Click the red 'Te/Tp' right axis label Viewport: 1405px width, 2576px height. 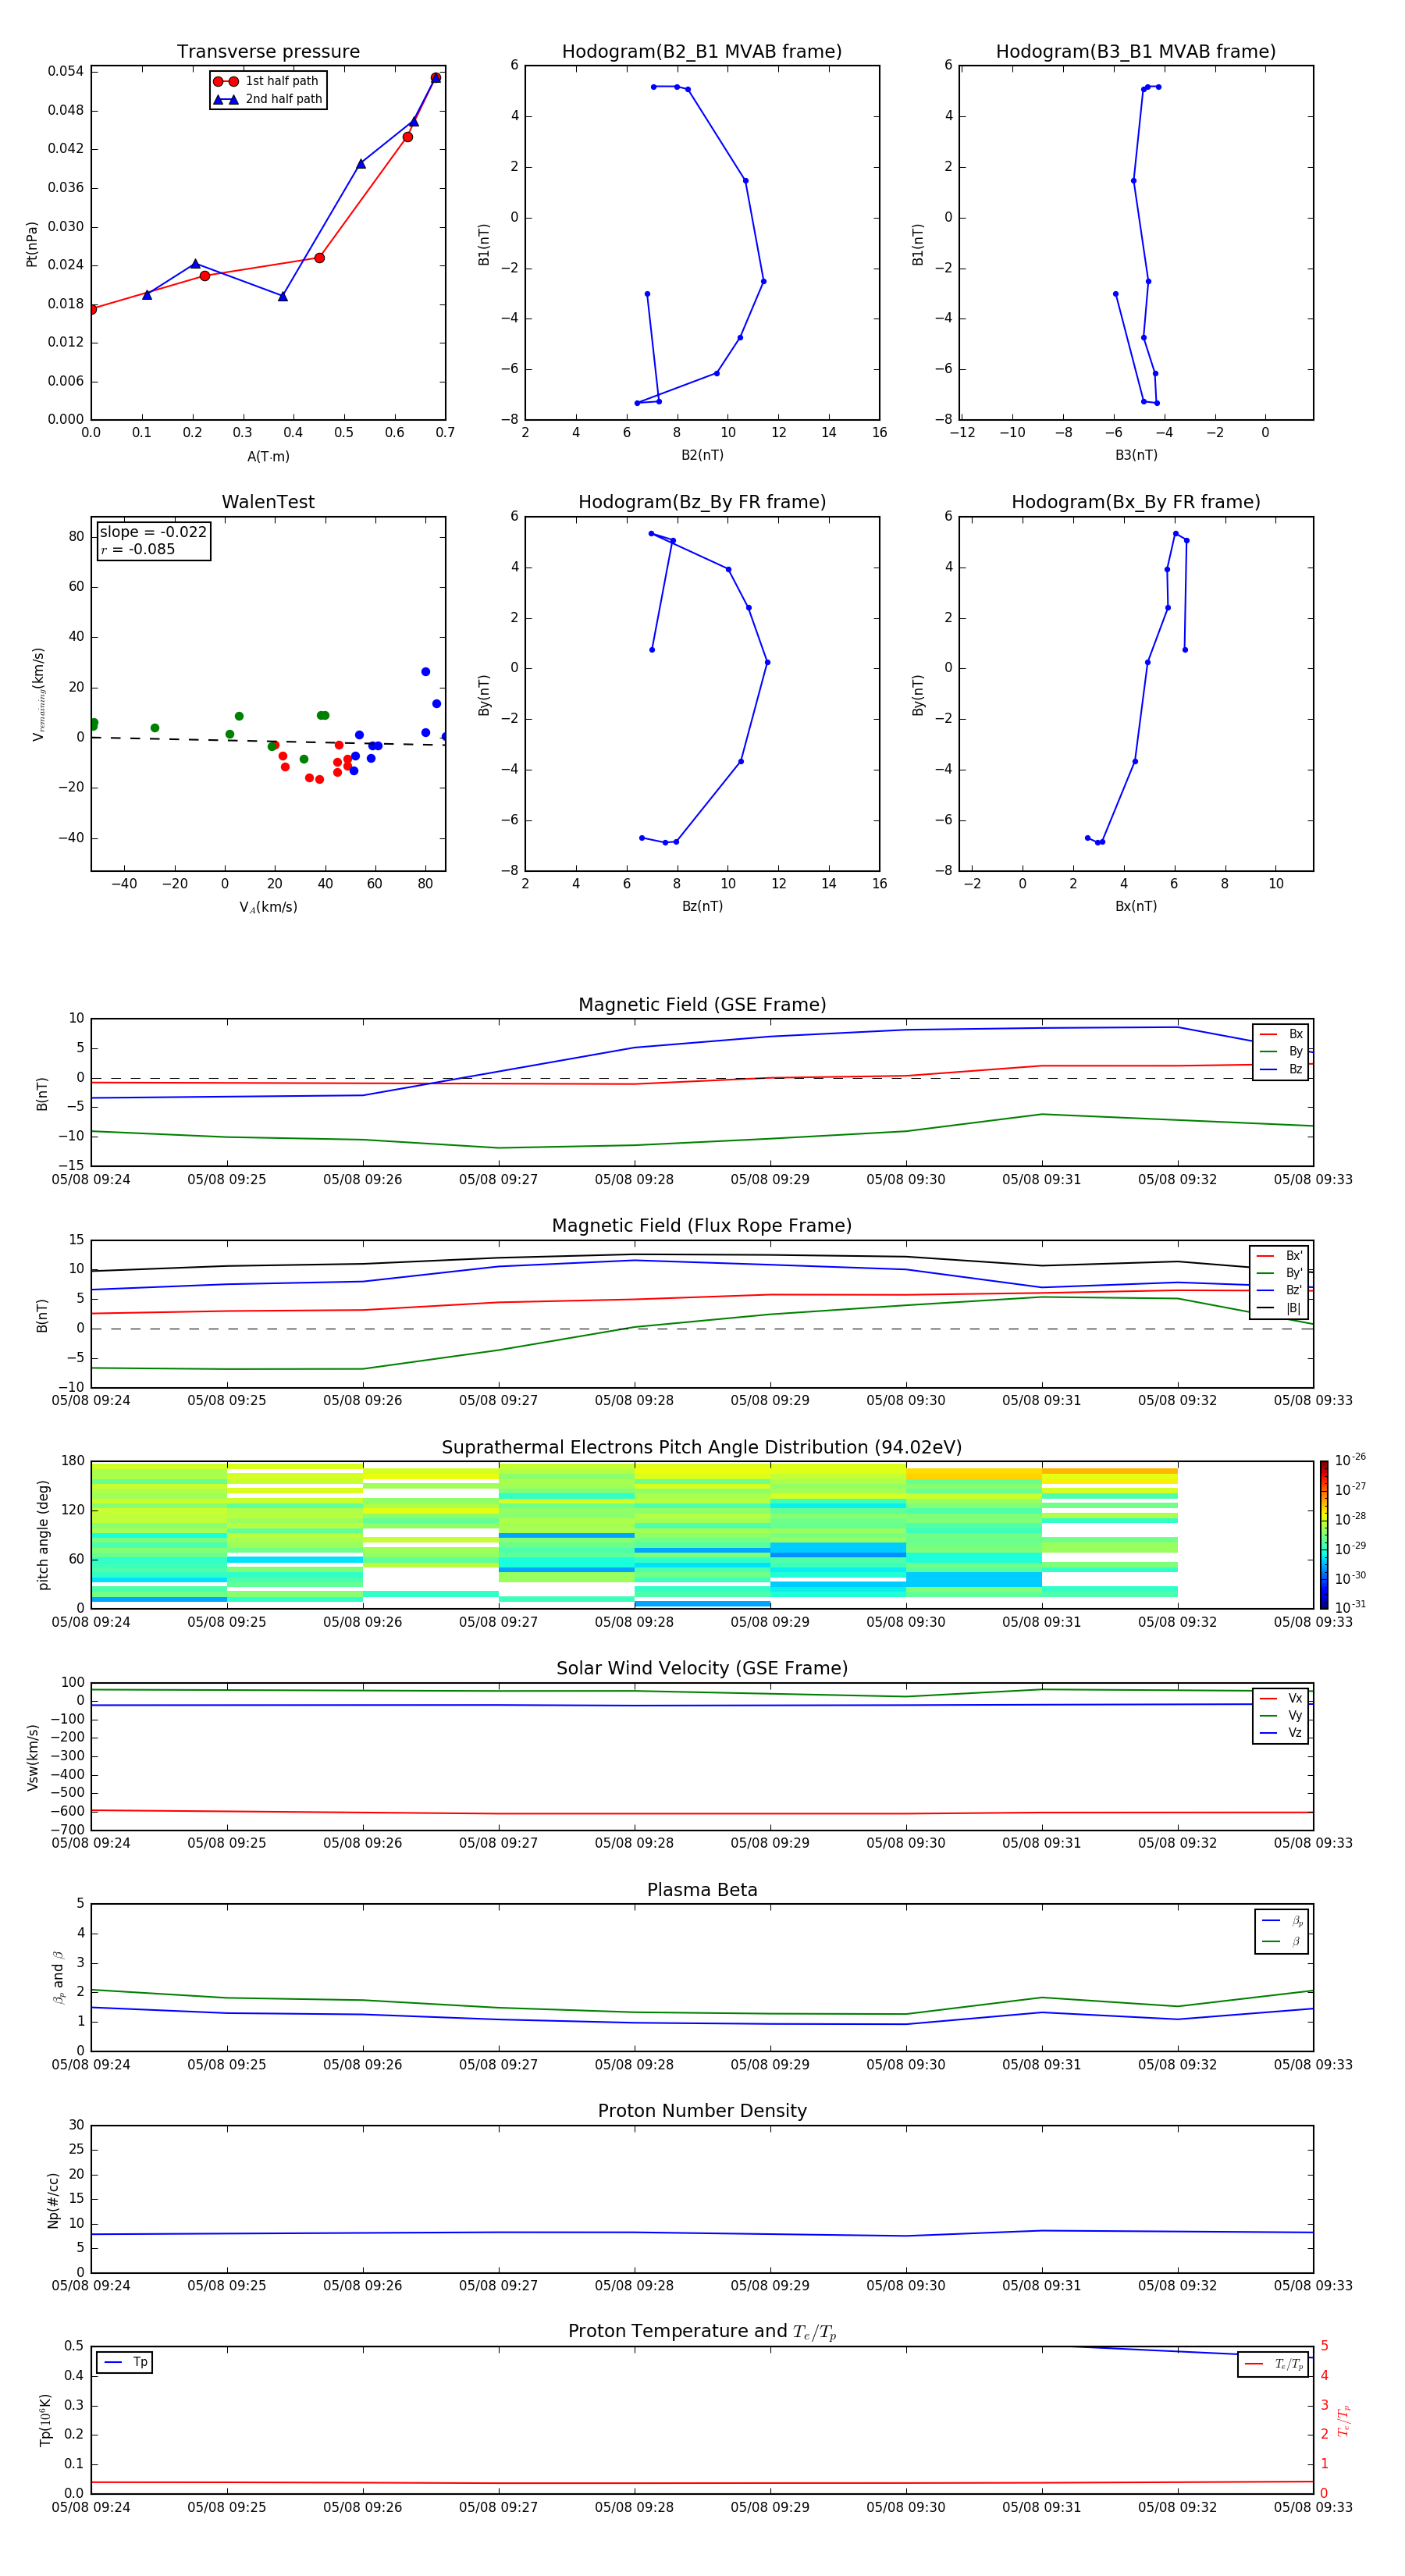click(x=1343, y=2420)
